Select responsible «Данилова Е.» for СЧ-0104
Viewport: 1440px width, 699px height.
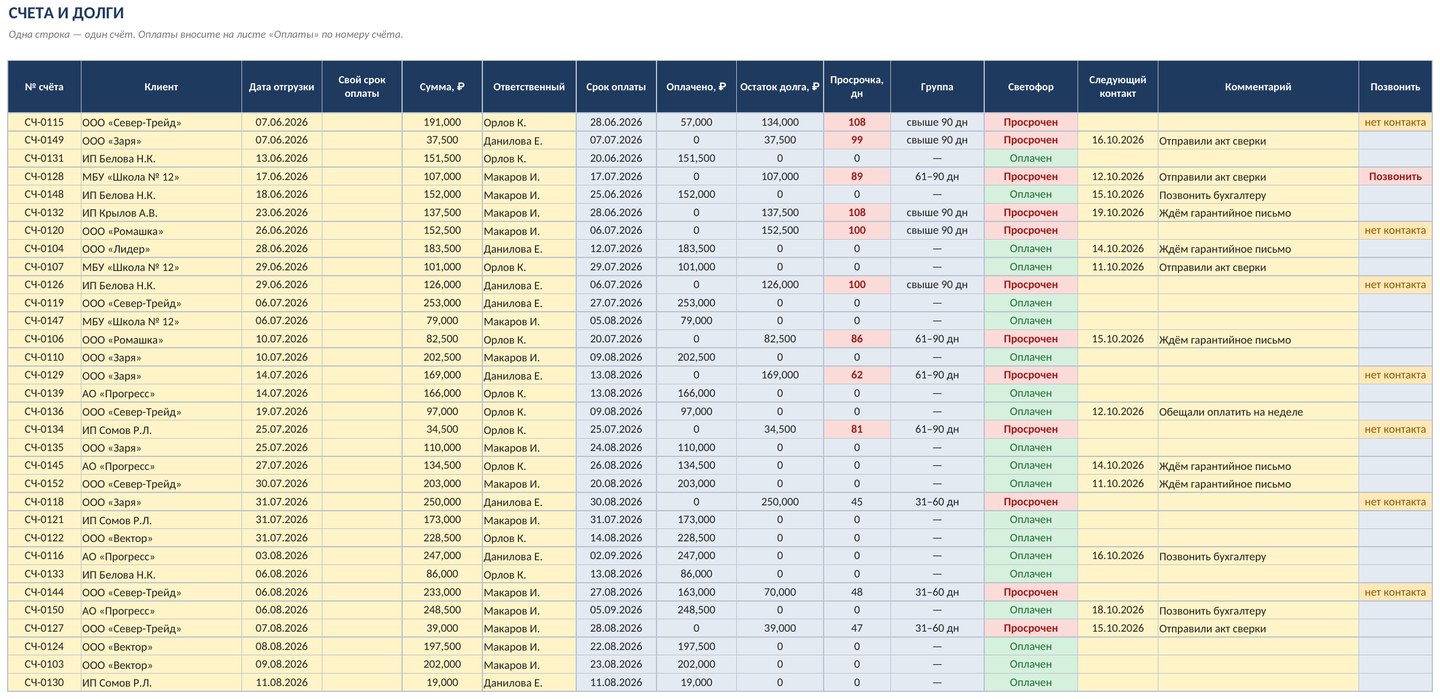(513, 249)
